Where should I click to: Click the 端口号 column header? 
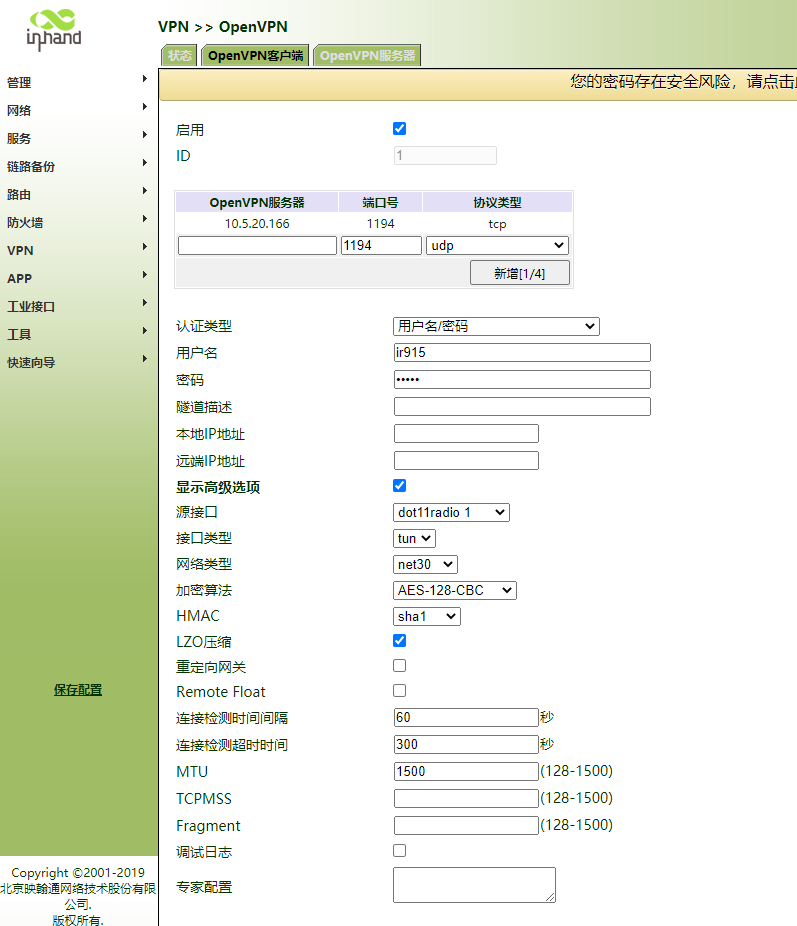pos(380,203)
